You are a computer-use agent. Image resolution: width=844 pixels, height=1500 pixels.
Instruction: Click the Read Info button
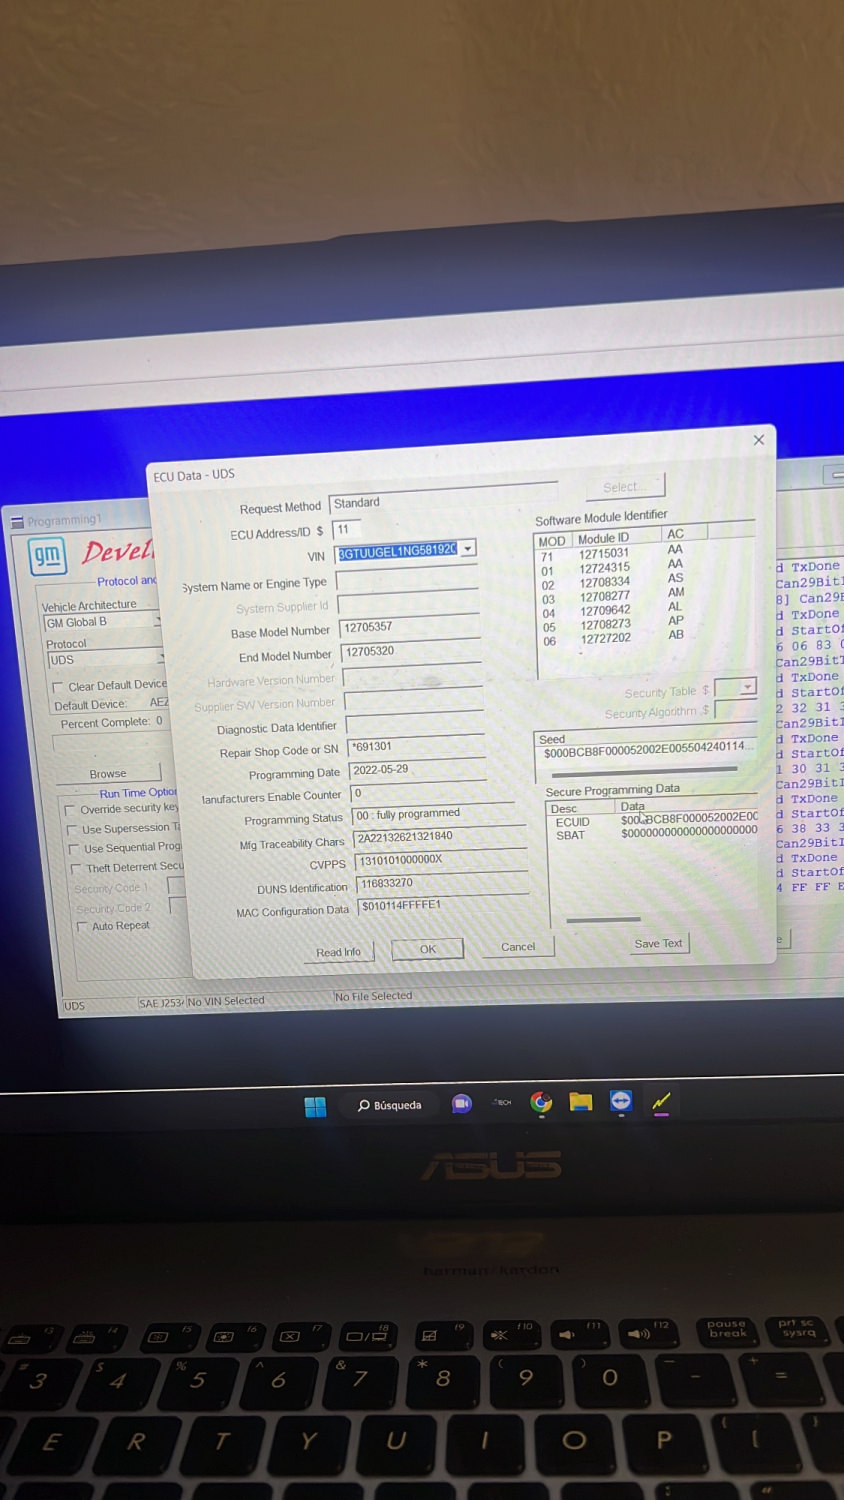[x=338, y=952]
